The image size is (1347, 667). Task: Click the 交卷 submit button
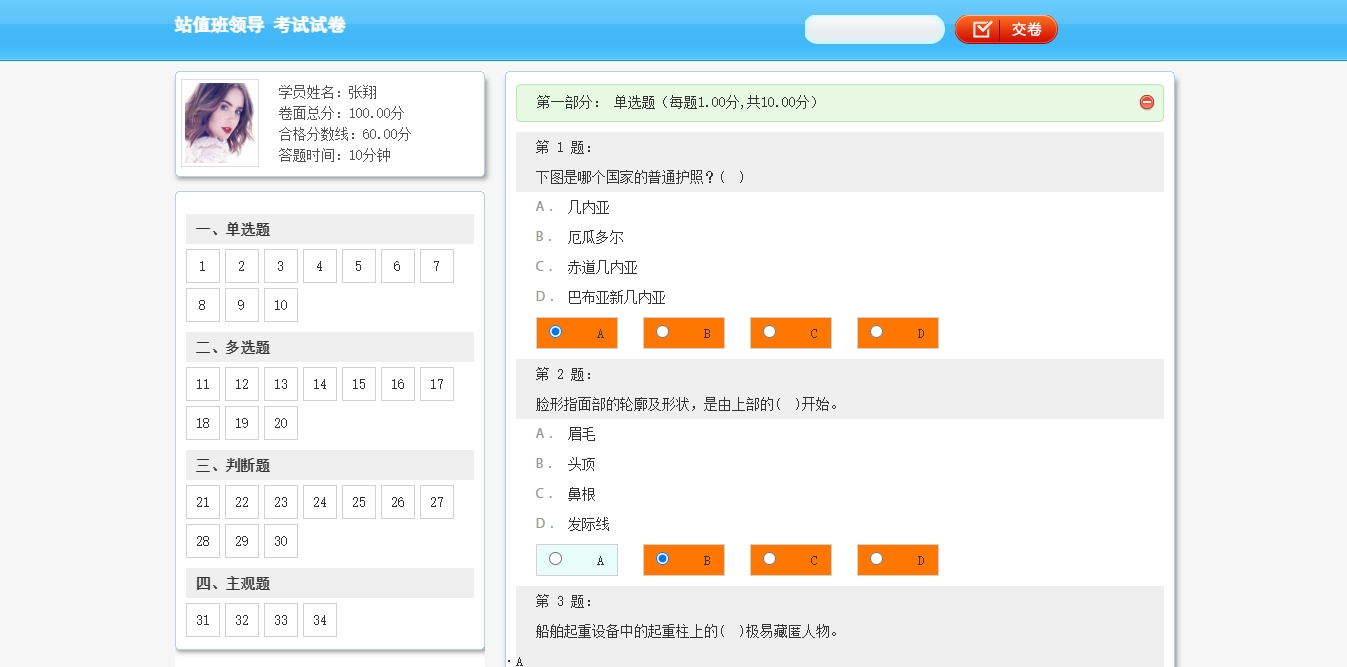pyautogui.click(x=1006, y=30)
